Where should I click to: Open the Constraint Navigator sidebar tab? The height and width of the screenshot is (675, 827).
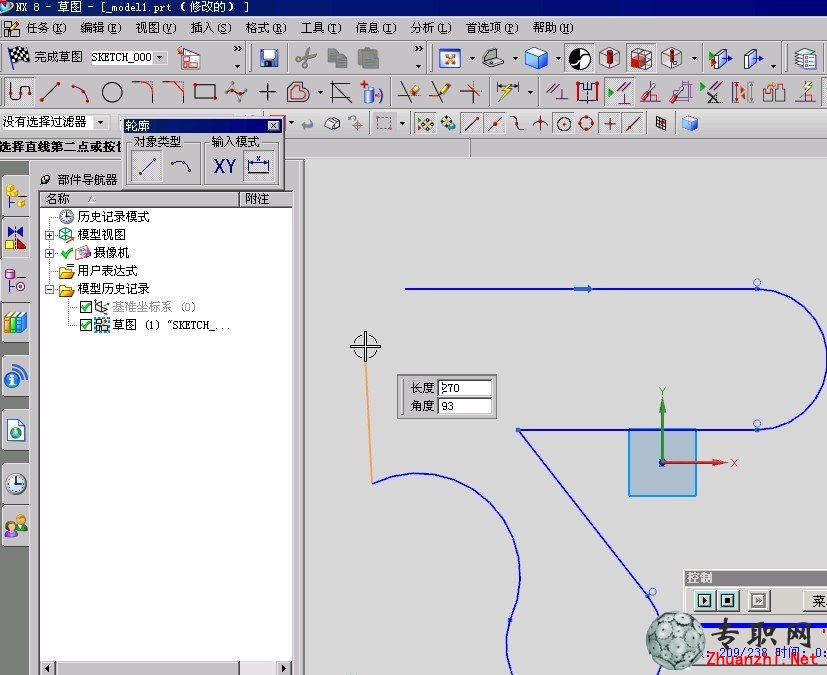click(16, 238)
